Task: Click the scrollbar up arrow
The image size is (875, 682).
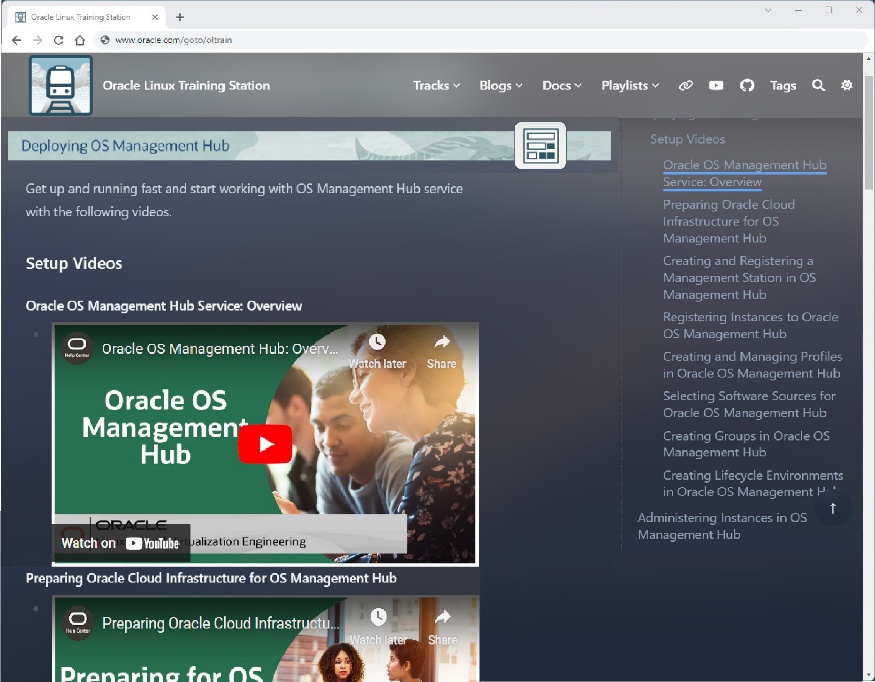Action: [868, 58]
